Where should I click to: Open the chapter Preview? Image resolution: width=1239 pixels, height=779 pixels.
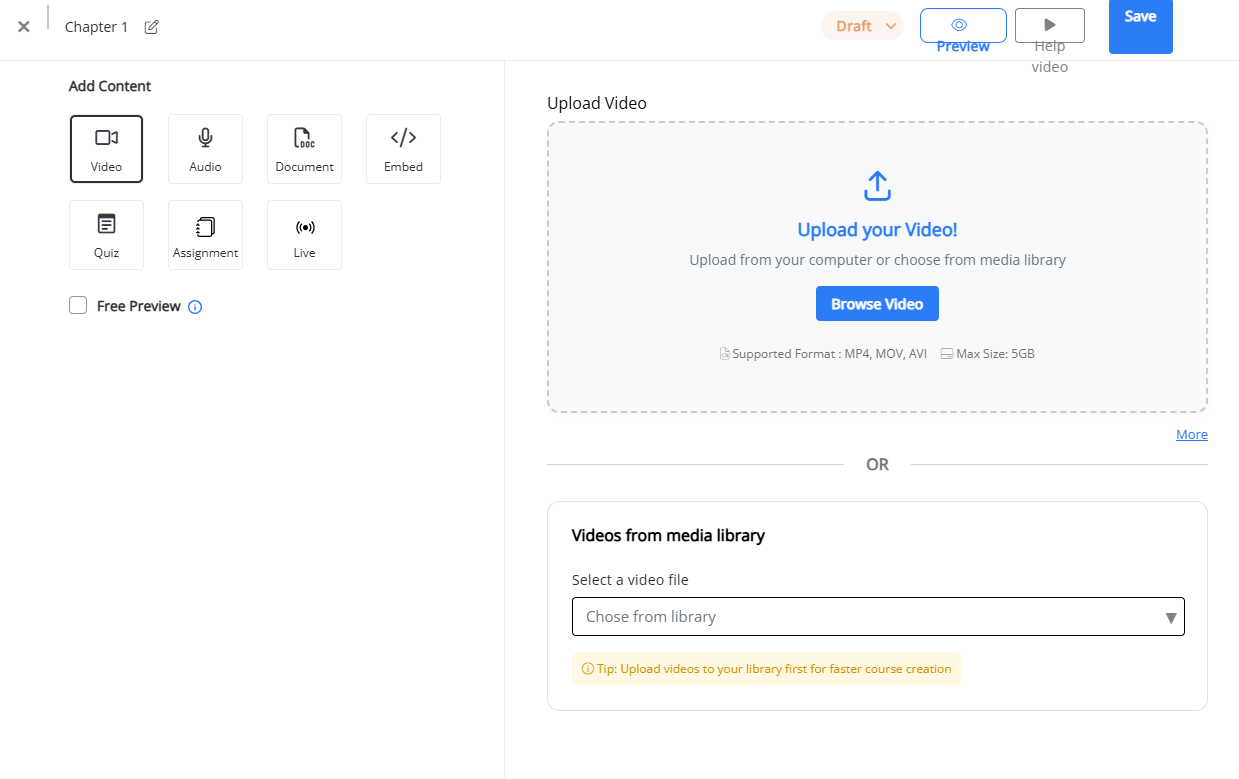[x=962, y=26]
